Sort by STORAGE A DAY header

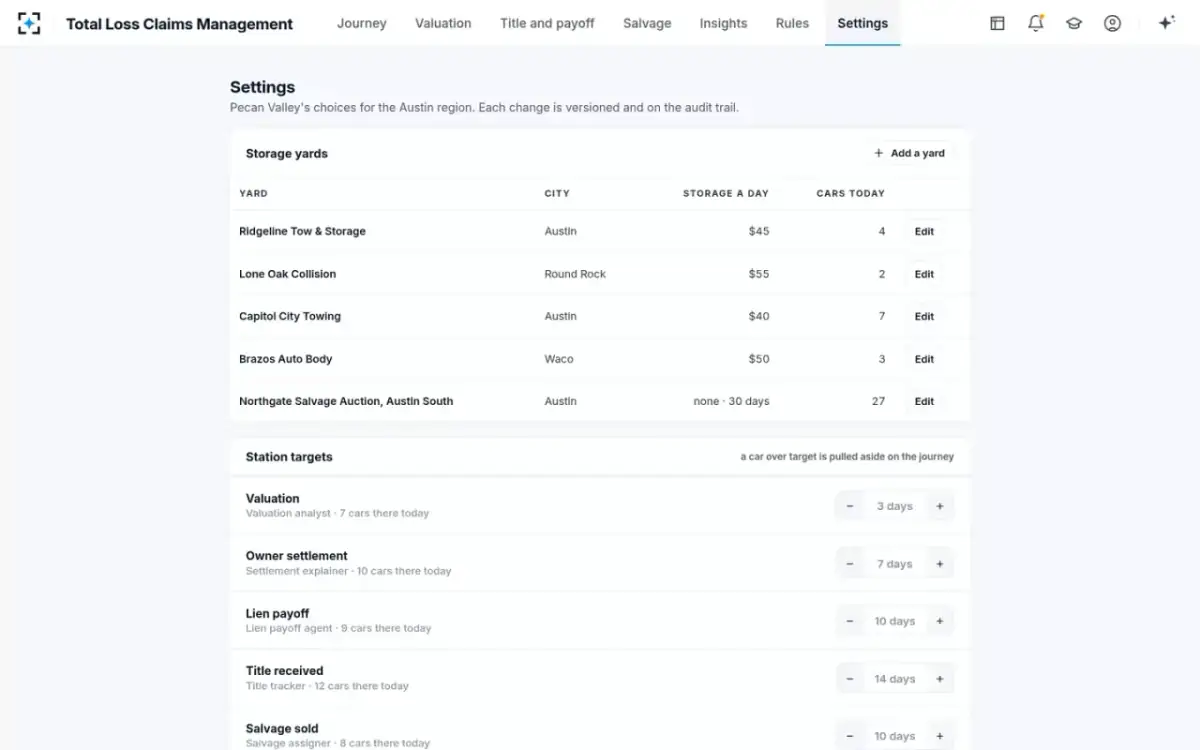(x=726, y=193)
